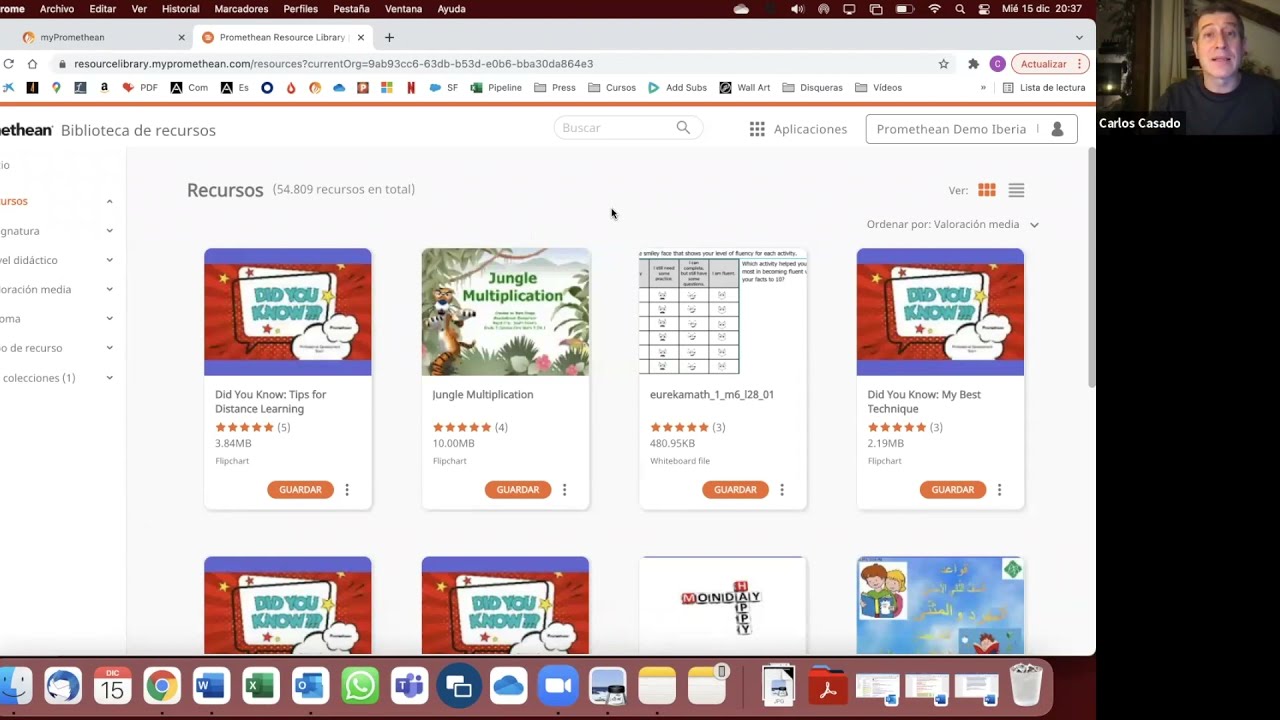The image size is (1280, 720).
Task: Open more options for Tips for Distance Learning
Action: pos(347,490)
